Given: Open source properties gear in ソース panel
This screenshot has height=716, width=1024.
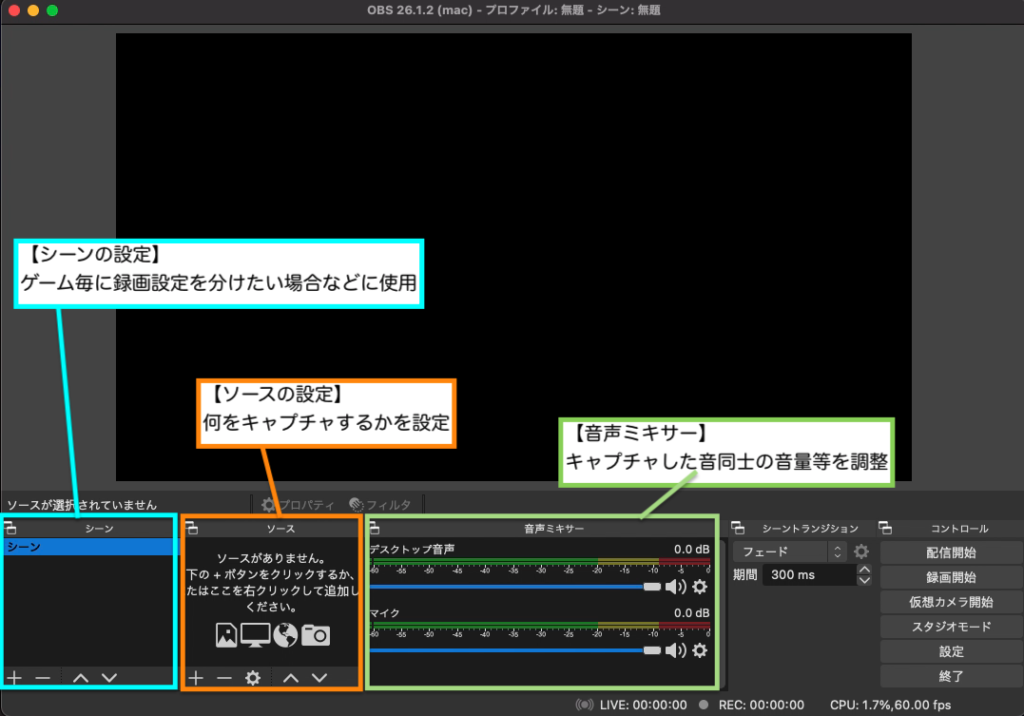Looking at the screenshot, I should [x=253, y=677].
